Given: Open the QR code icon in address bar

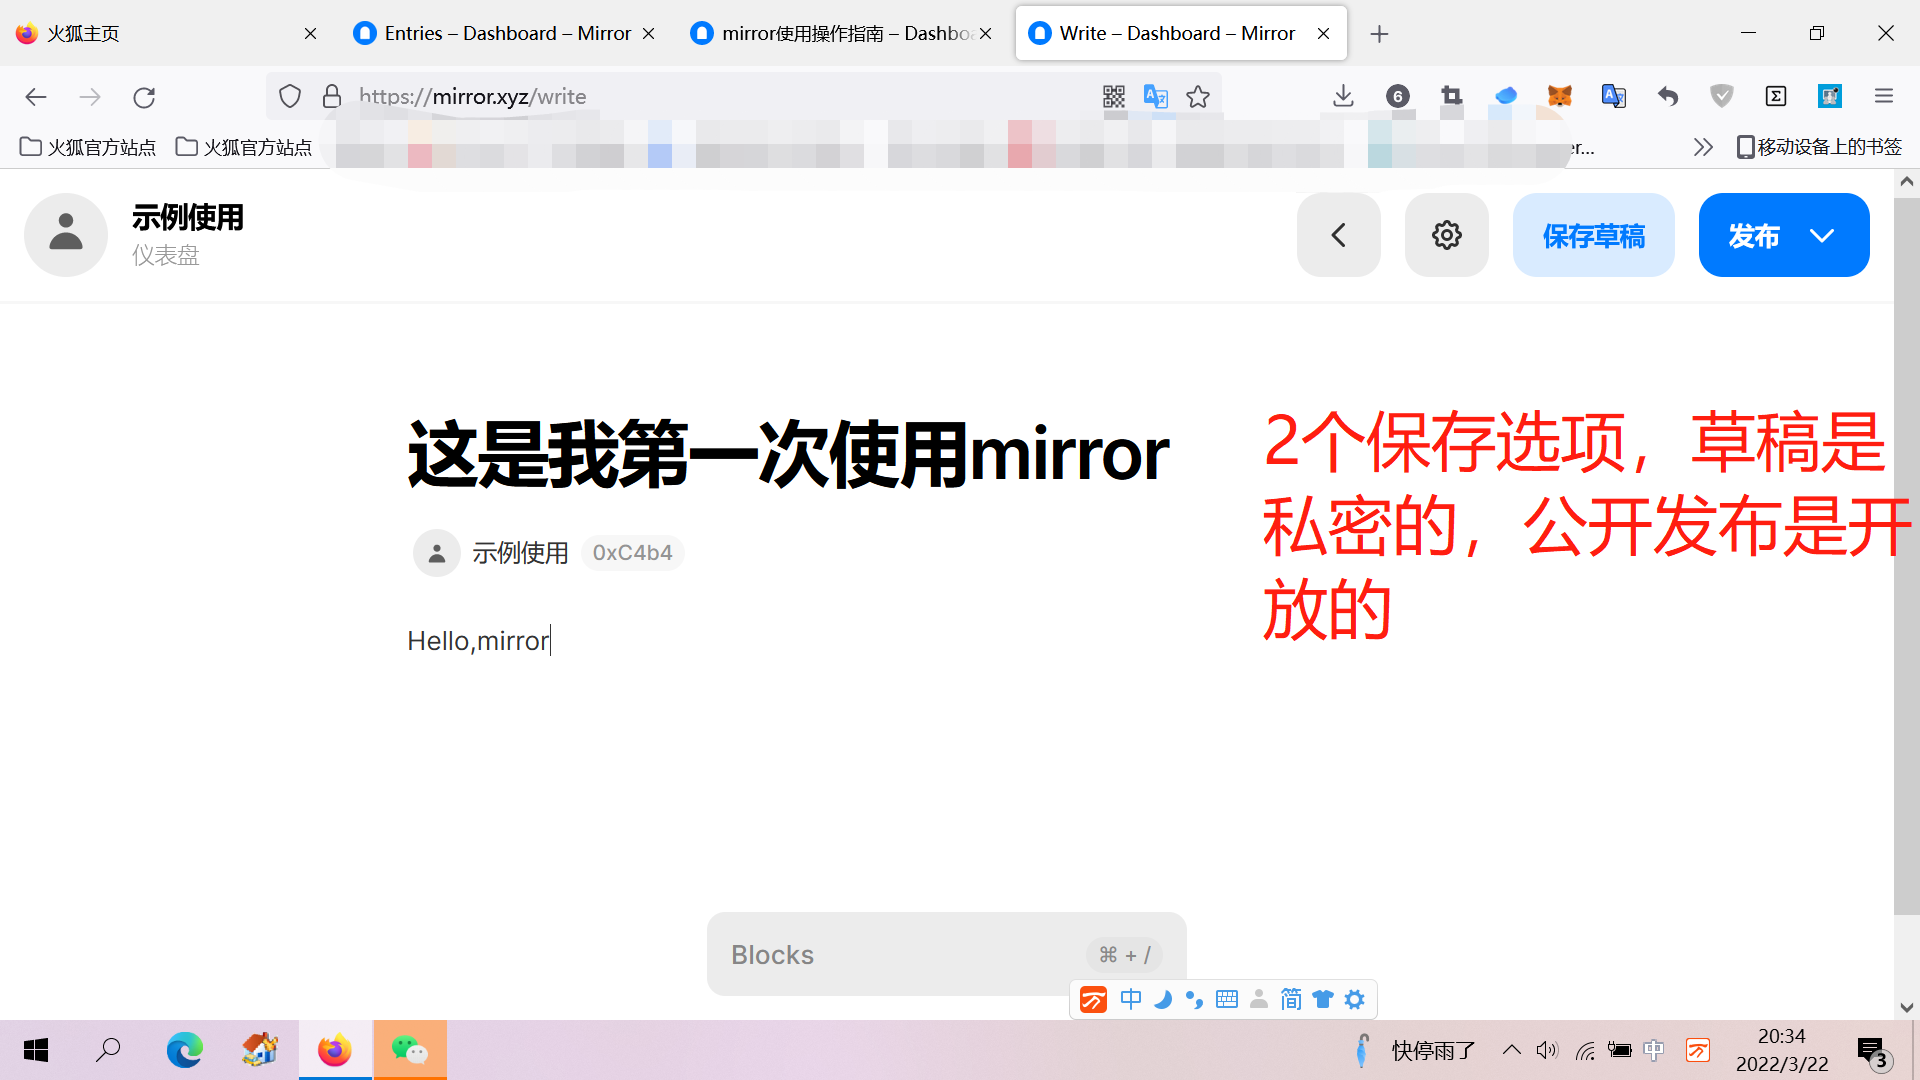Looking at the screenshot, I should [1113, 96].
